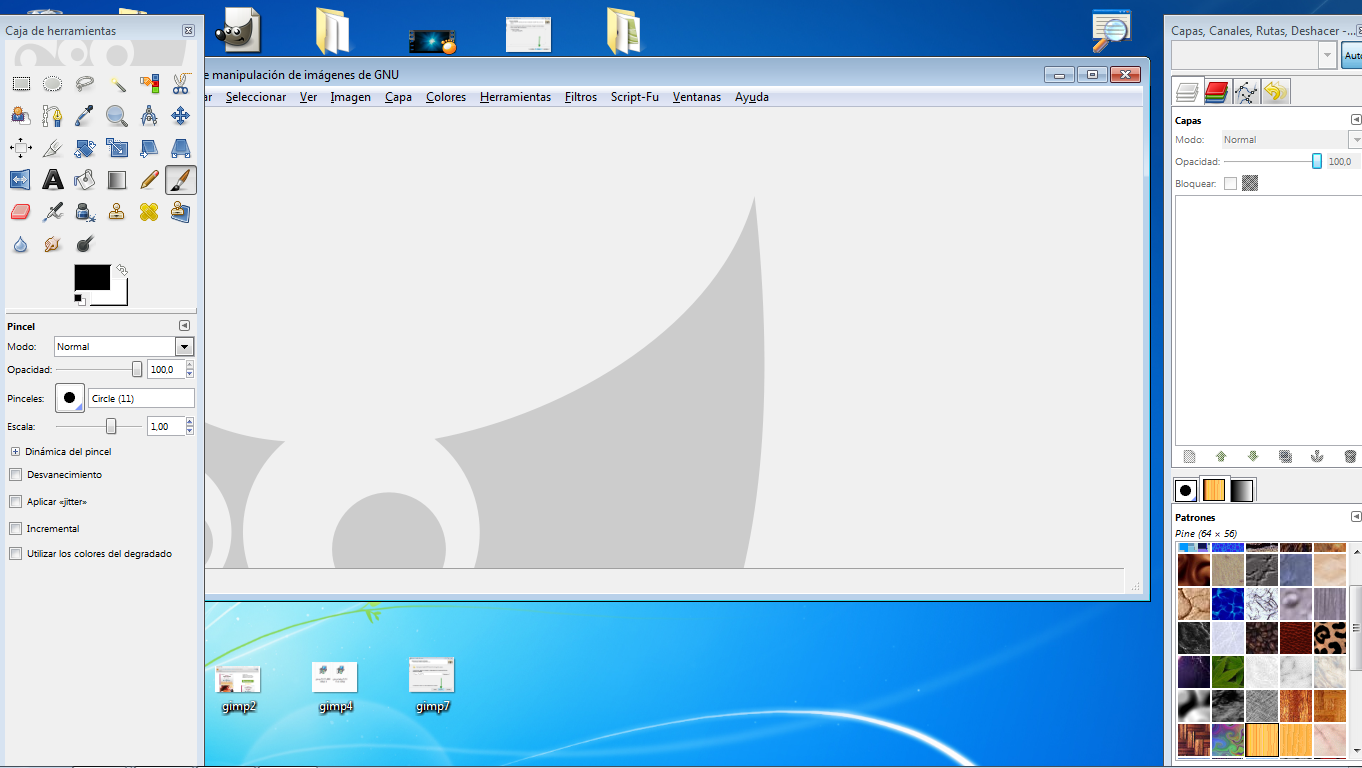Toggle the Incremental checkbox
This screenshot has height=768, width=1362.
pyautogui.click(x=15, y=528)
